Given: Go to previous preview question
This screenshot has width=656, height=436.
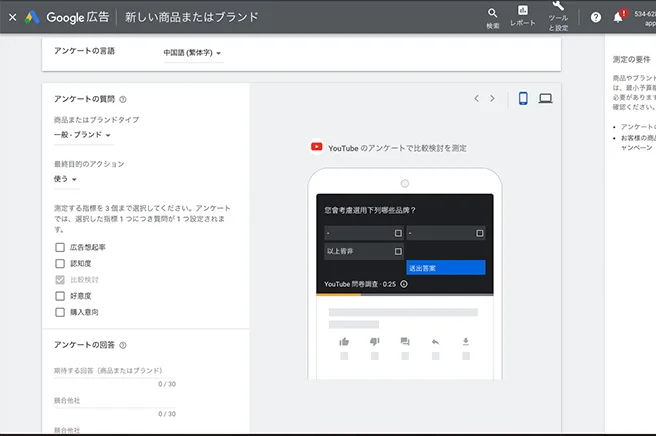Looking at the screenshot, I should tap(476, 98).
